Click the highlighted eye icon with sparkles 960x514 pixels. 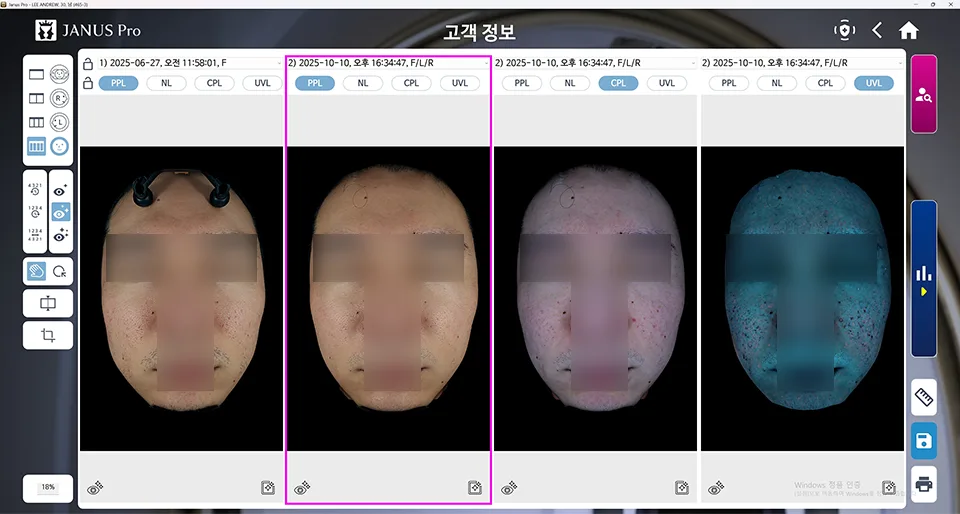tap(60, 212)
